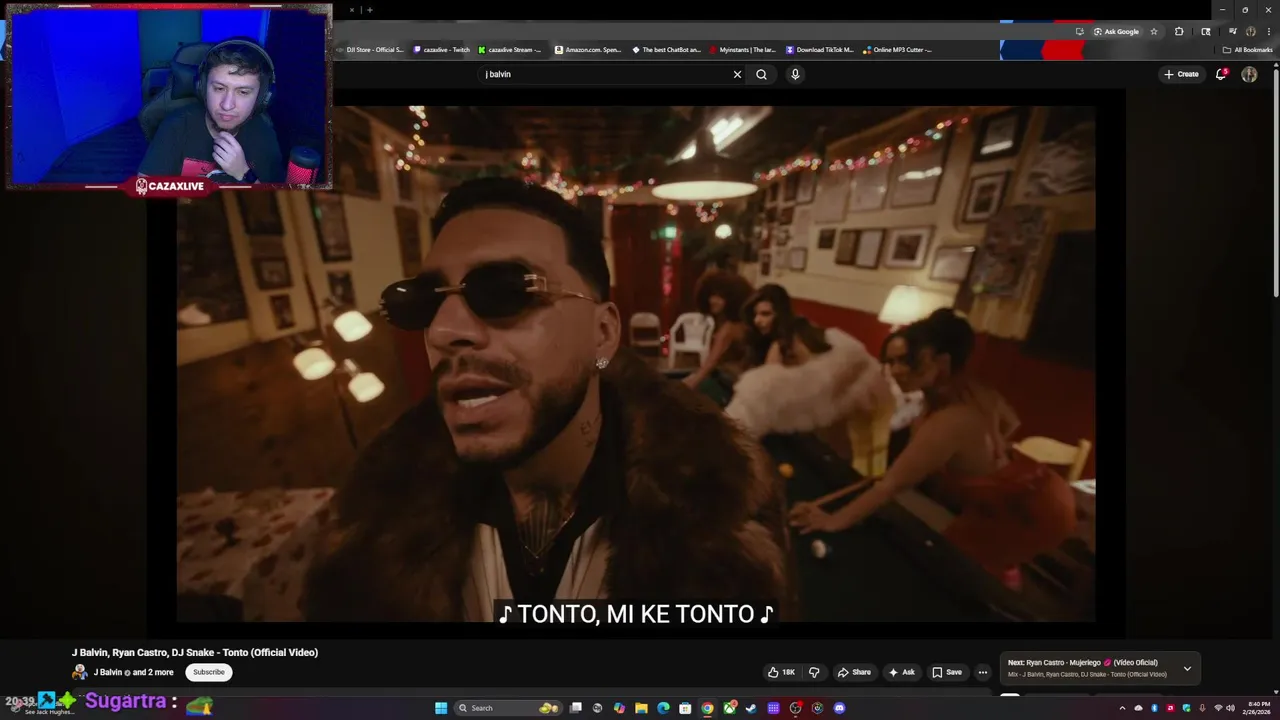
Task: Open the Windows Start menu
Action: [441, 708]
